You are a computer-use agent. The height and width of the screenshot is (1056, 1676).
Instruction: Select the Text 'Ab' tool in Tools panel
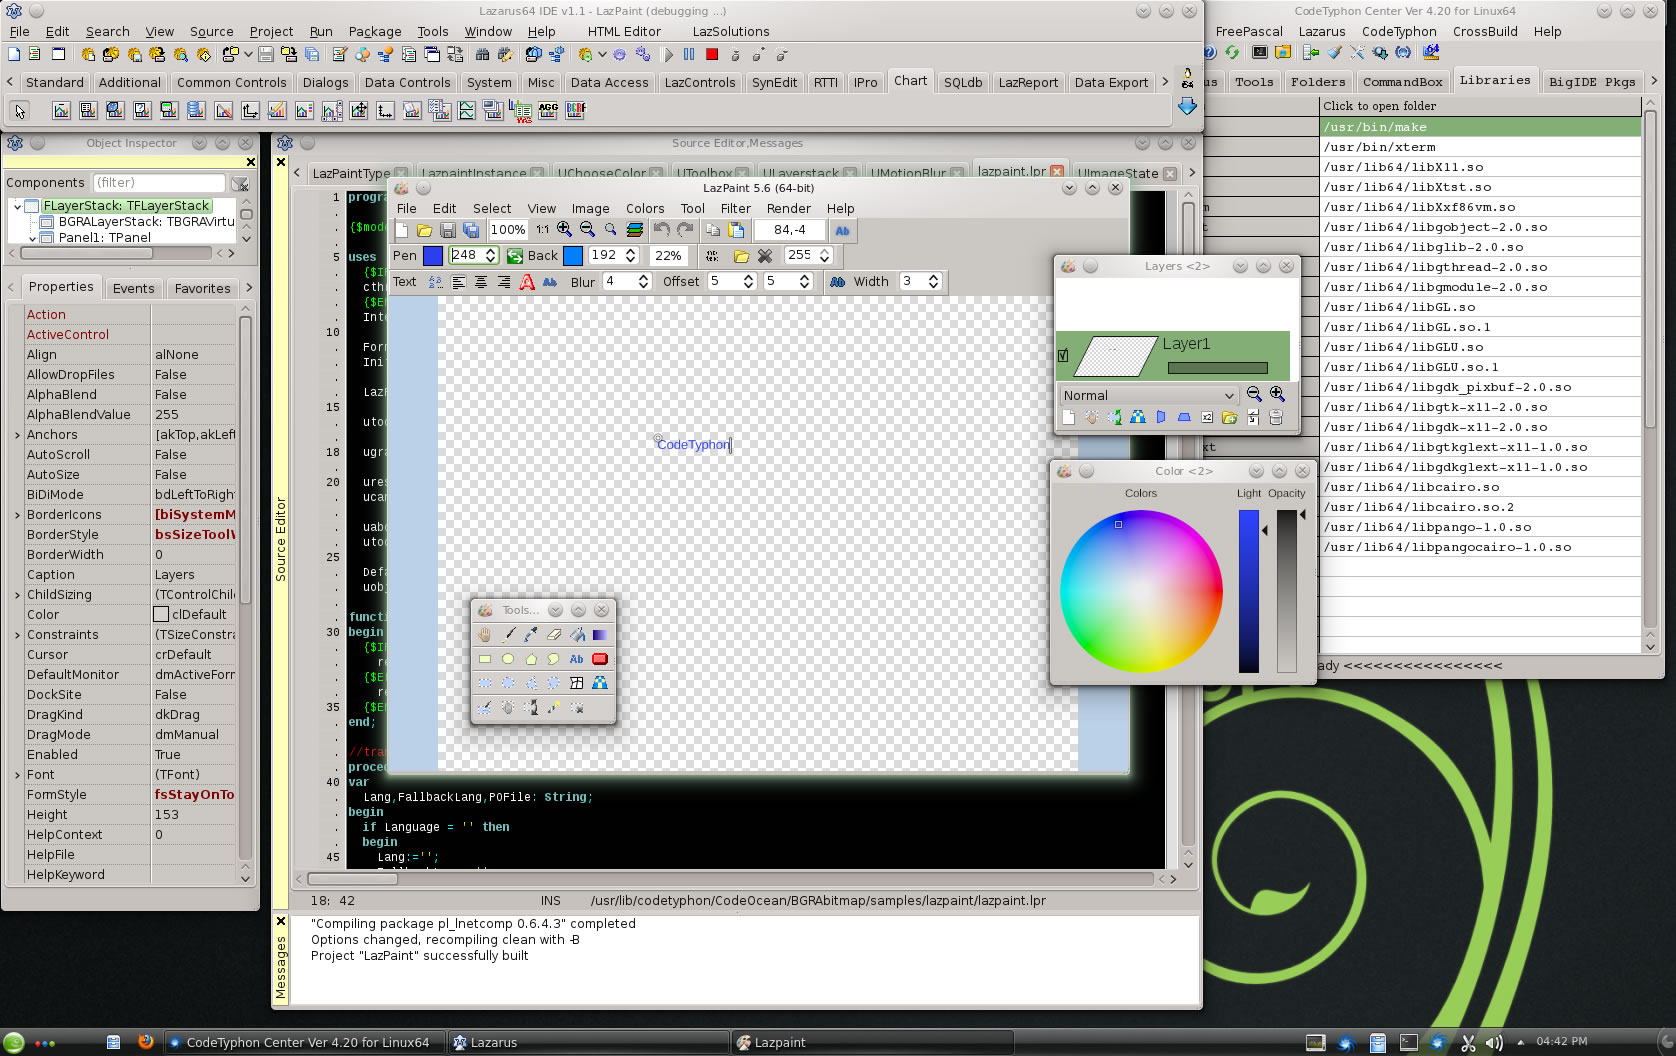coord(577,659)
